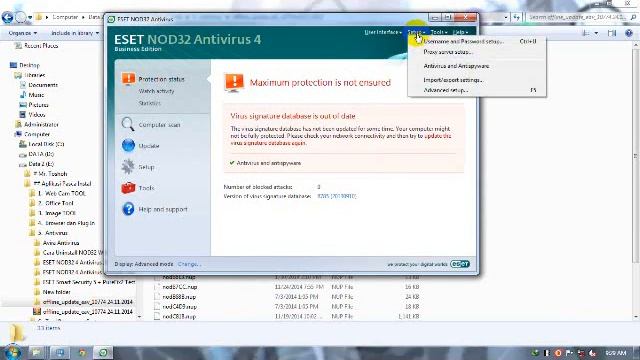The height and width of the screenshot is (360, 640).
Task: Open Help and support question mark icon
Action: pyautogui.click(x=128, y=209)
